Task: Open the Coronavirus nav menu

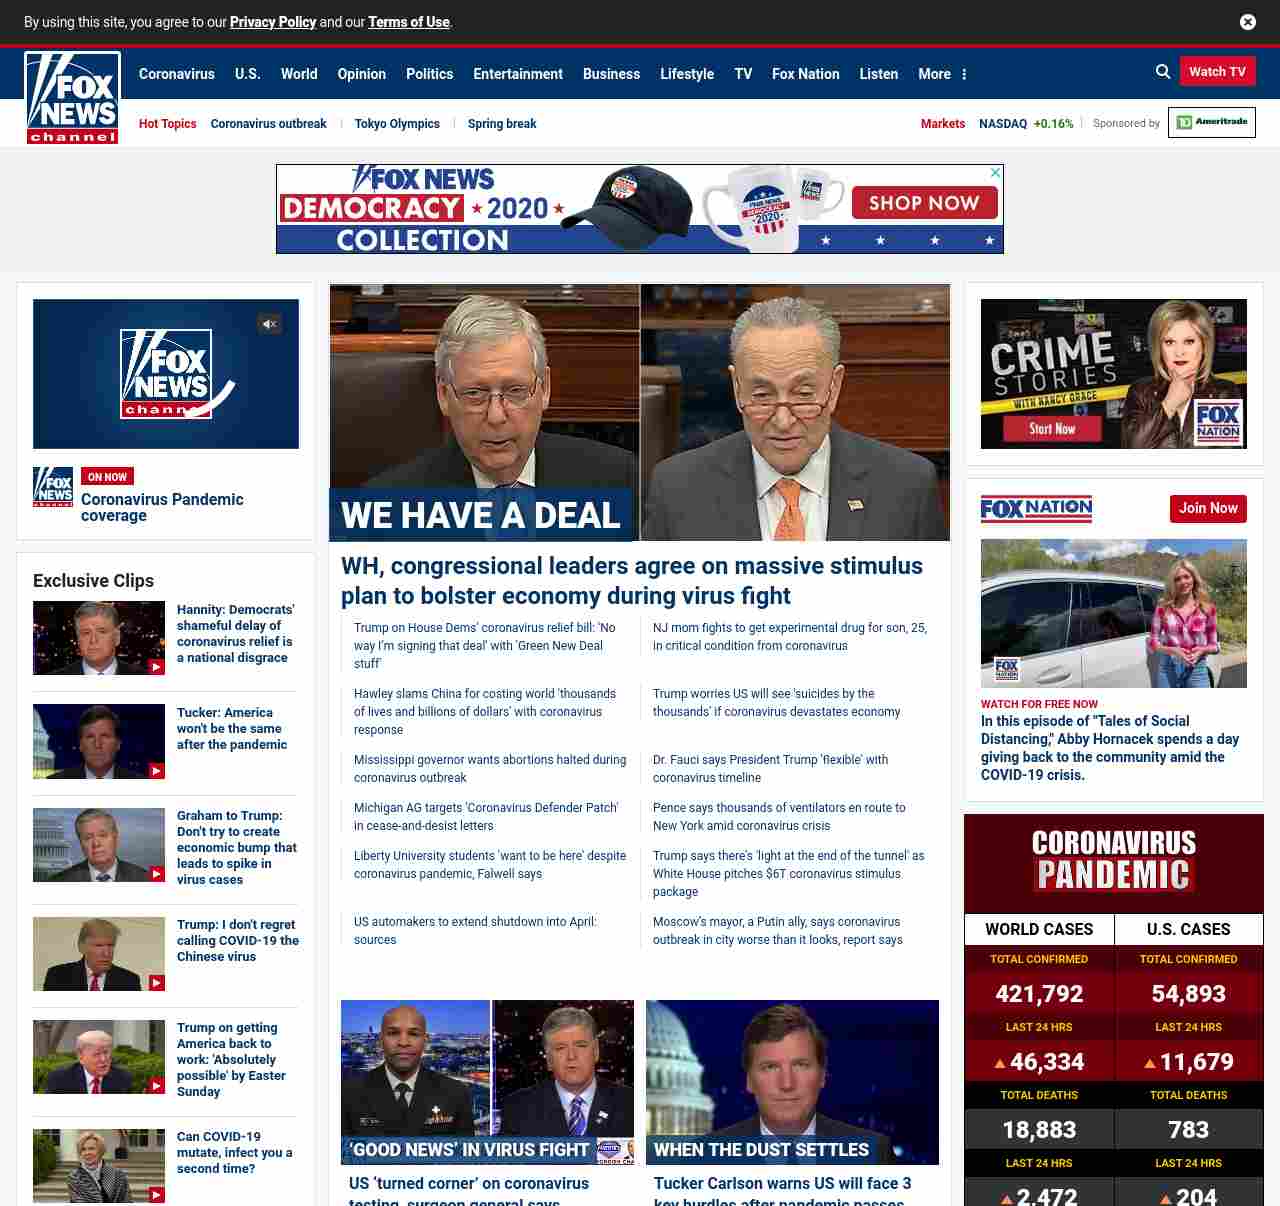Action: pyautogui.click(x=177, y=74)
